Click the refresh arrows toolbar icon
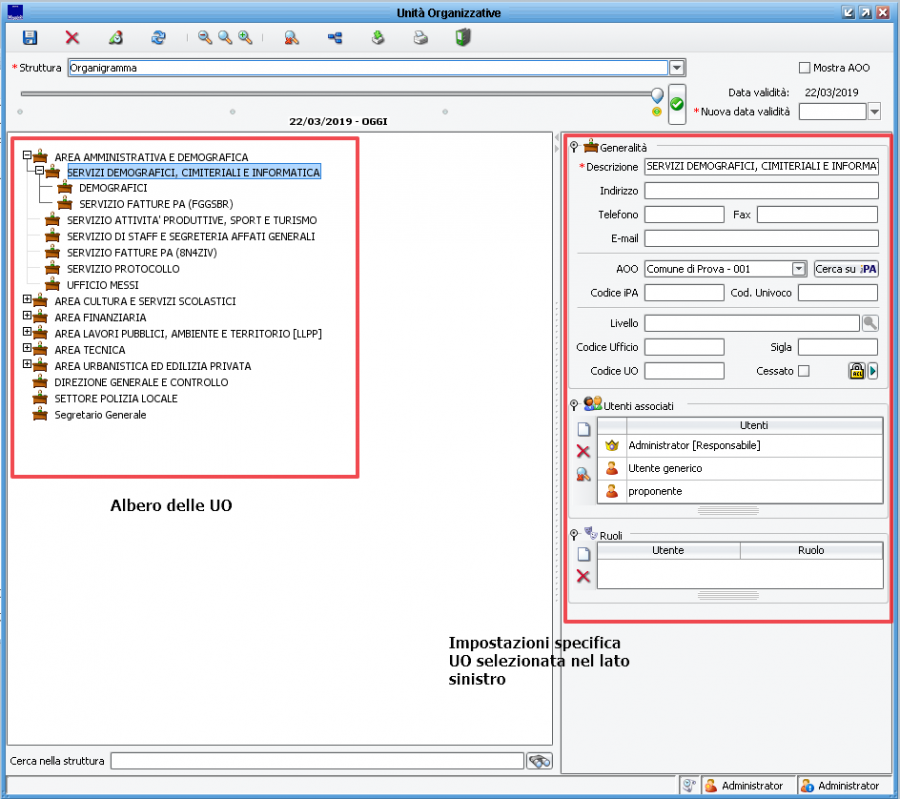 [158, 38]
